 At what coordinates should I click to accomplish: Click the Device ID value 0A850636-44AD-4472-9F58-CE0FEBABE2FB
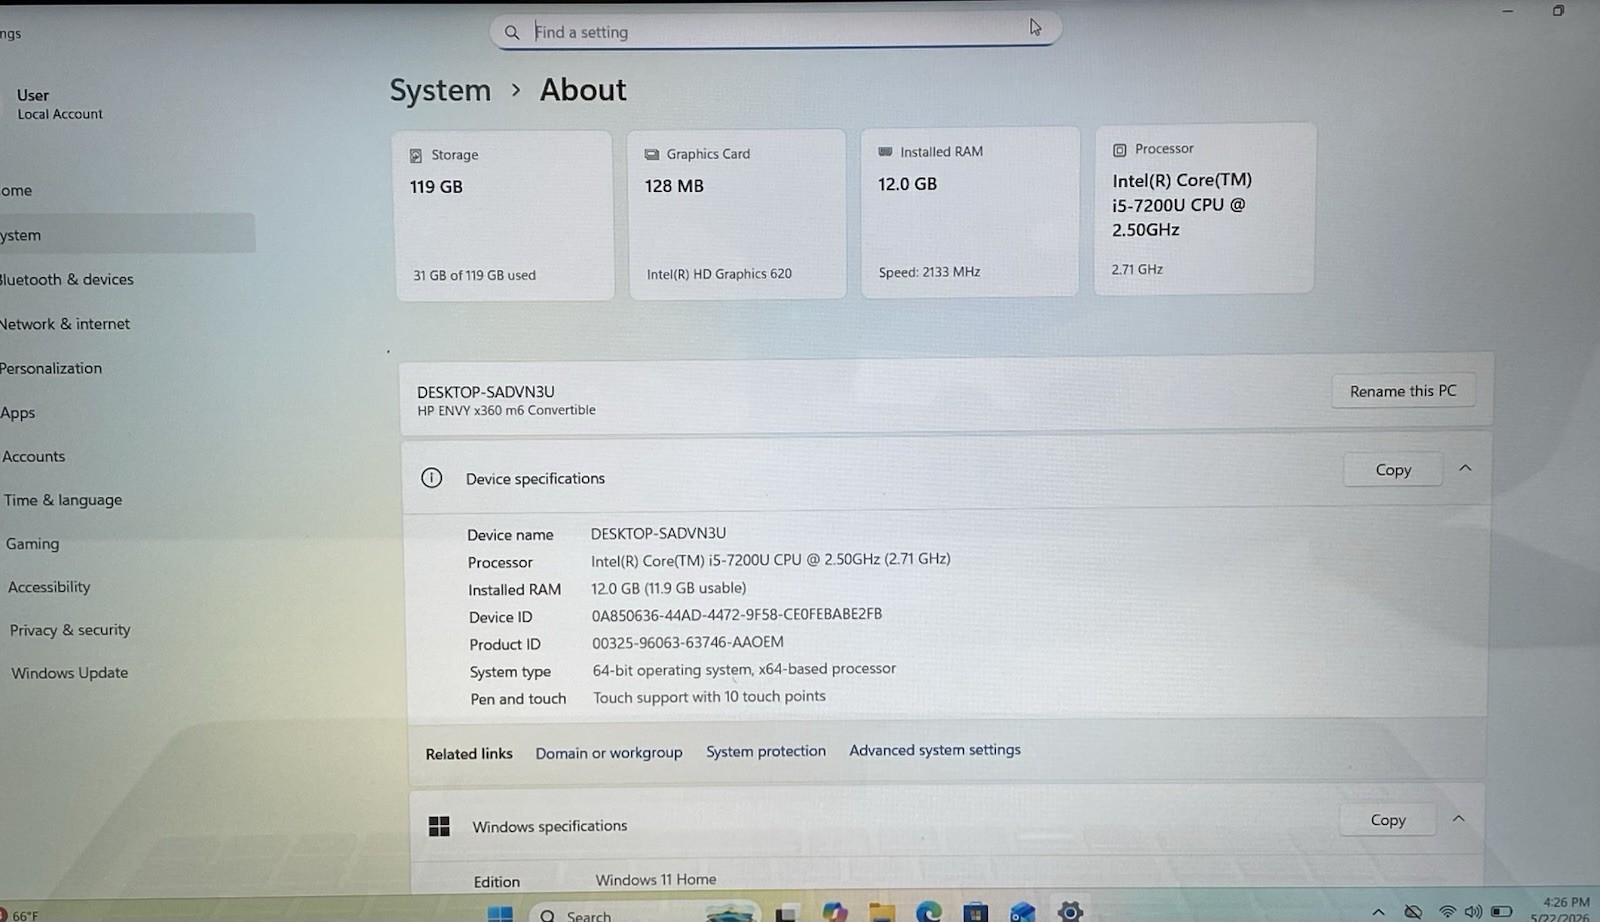click(x=737, y=615)
